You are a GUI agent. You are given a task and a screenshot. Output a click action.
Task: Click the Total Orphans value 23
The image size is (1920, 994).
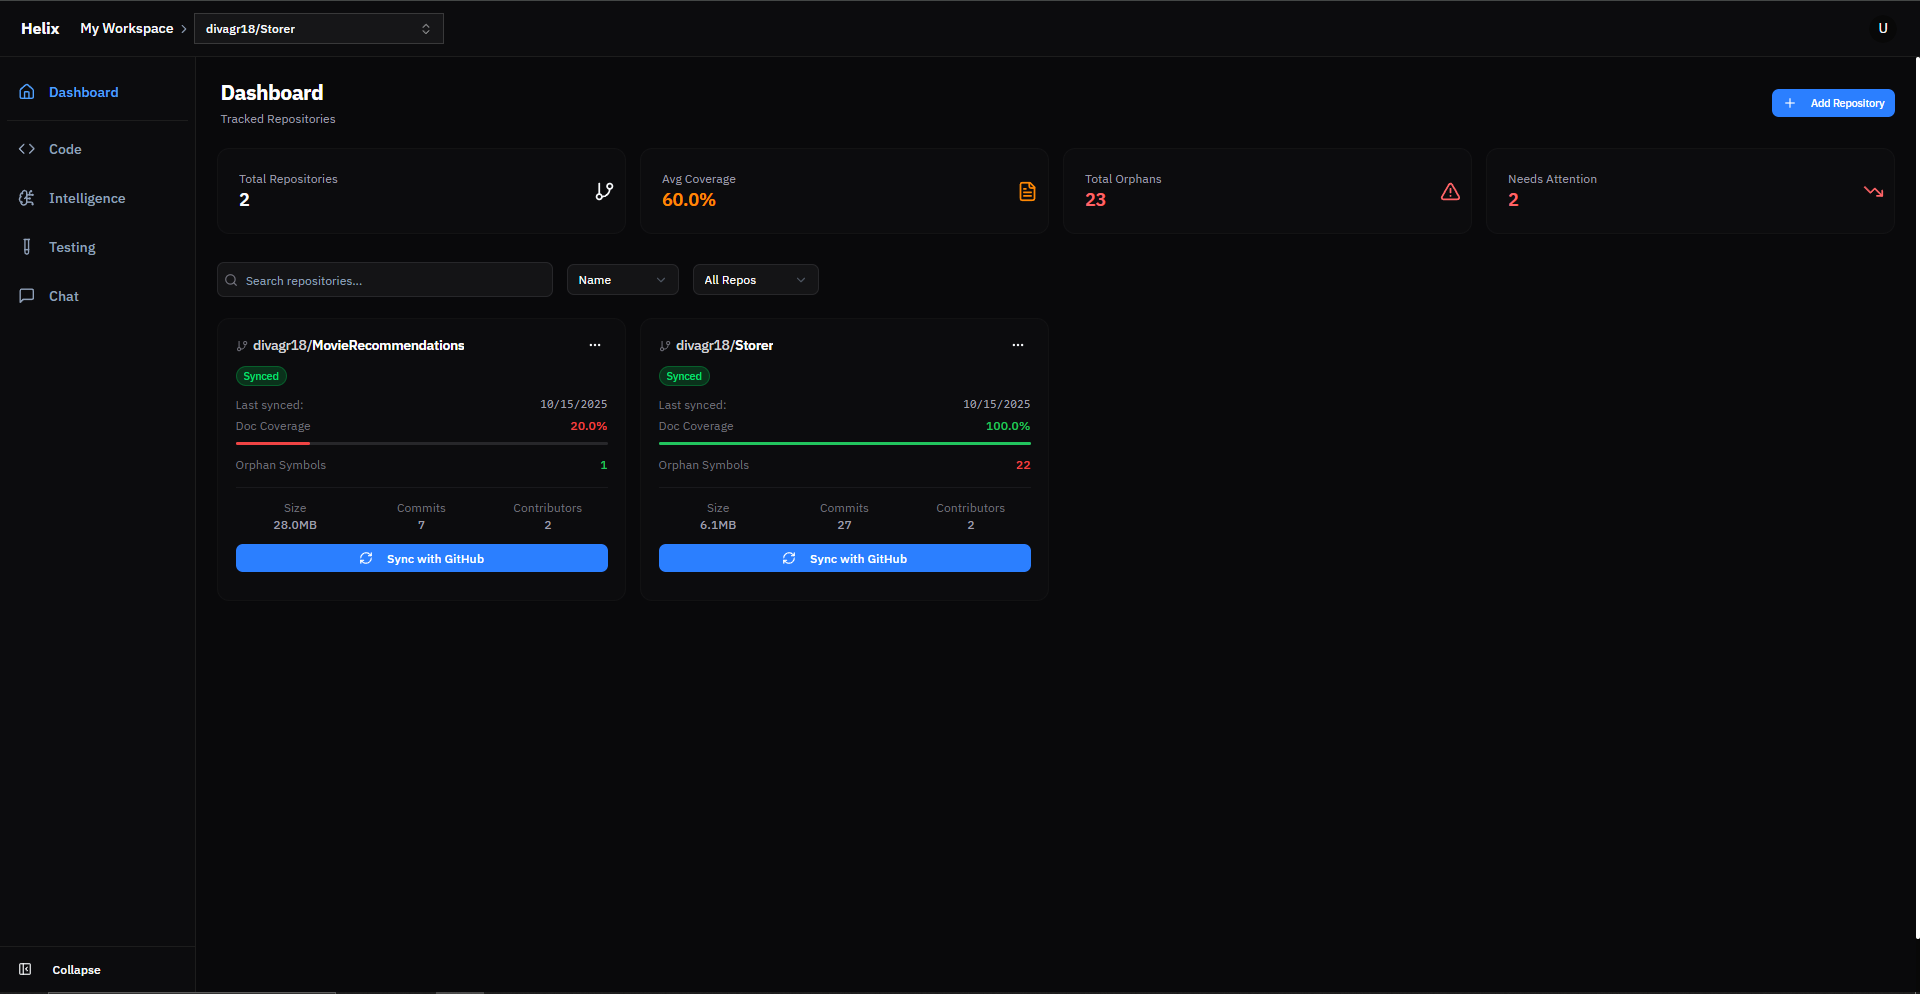[x=1096, y=200]
